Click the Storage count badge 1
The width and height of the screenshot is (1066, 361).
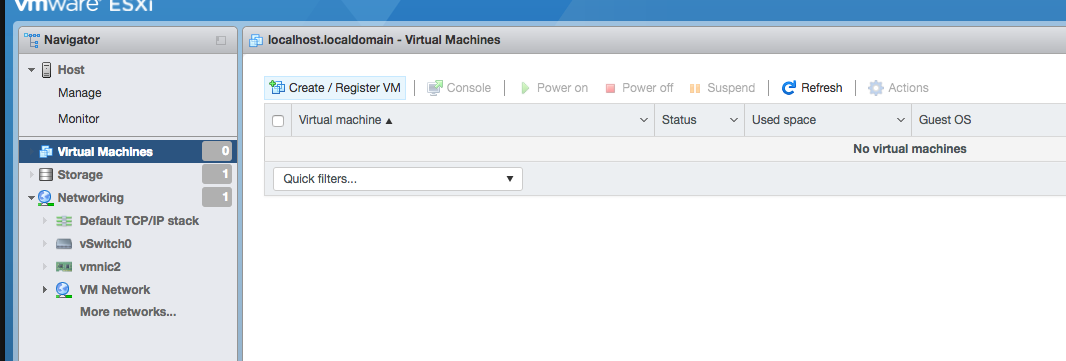click(x=217, y=175)
